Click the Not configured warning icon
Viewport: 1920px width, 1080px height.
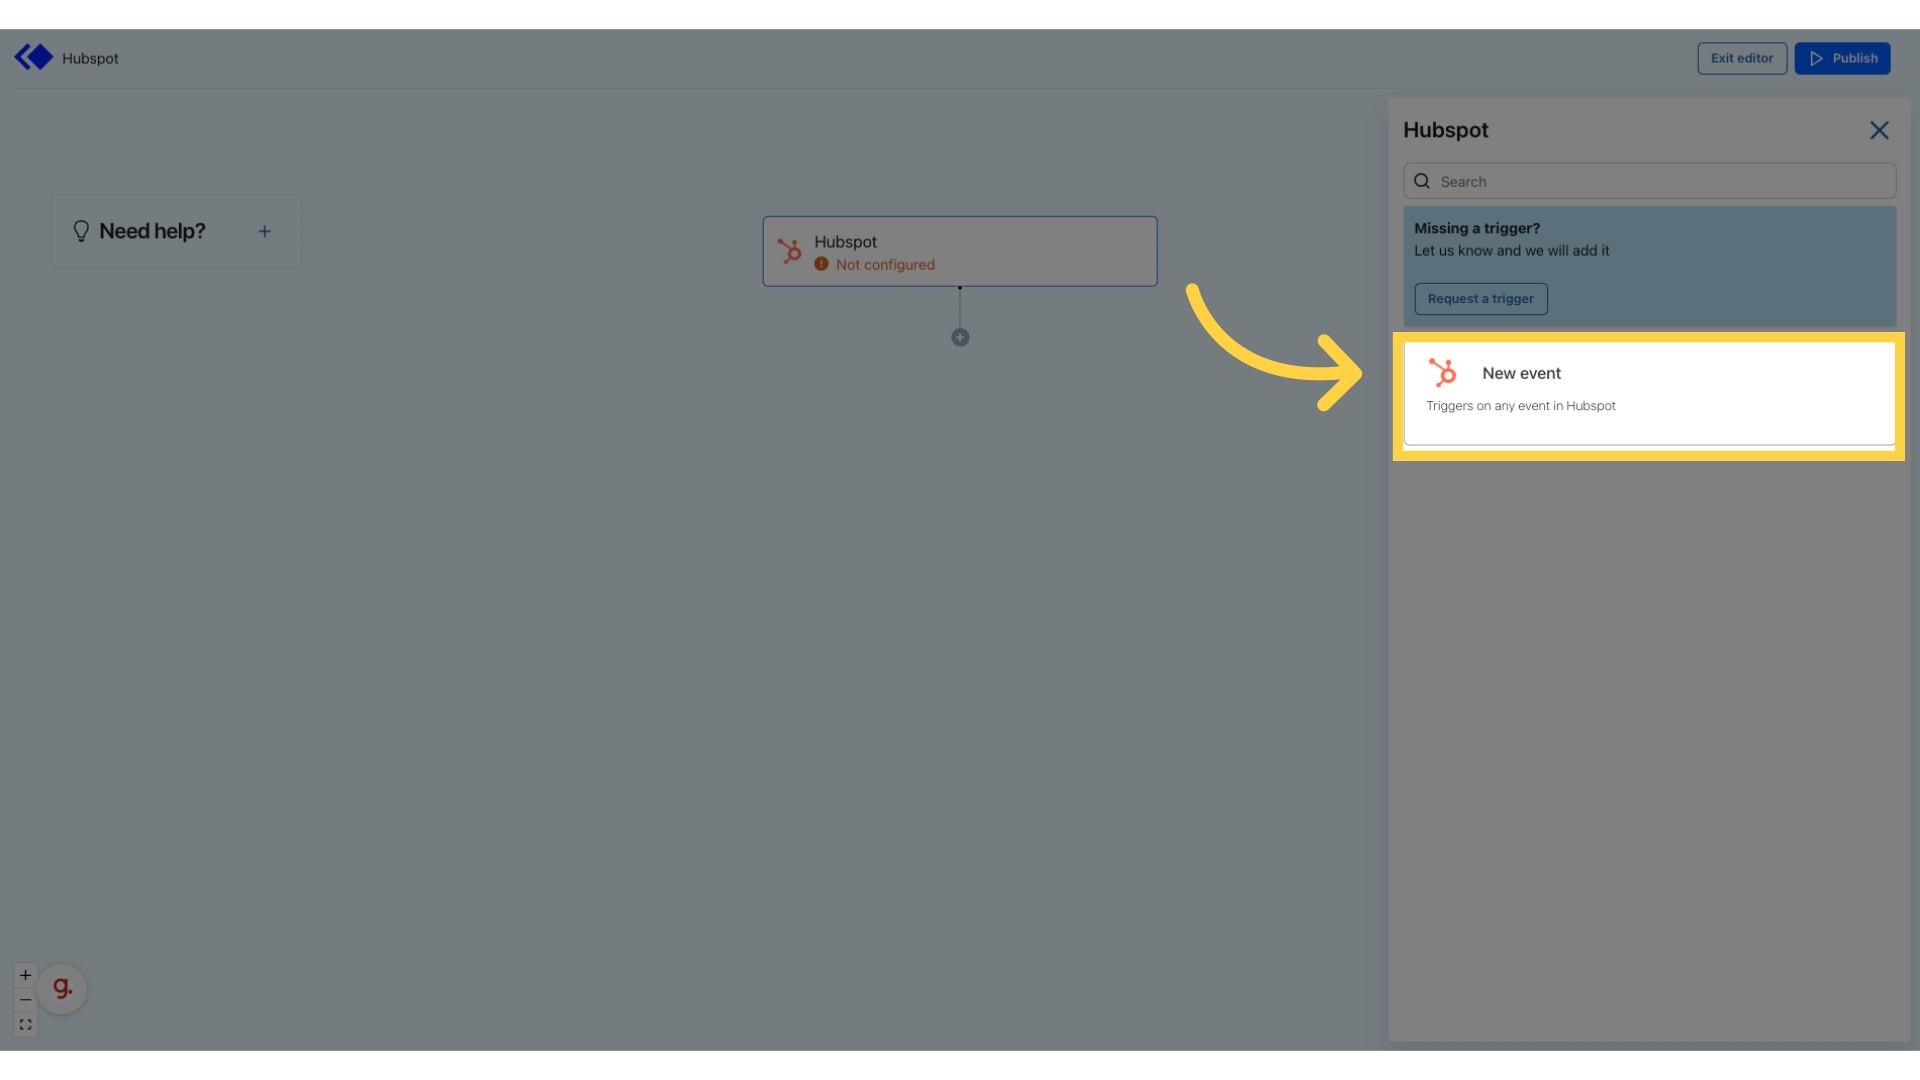coord(821,264)
